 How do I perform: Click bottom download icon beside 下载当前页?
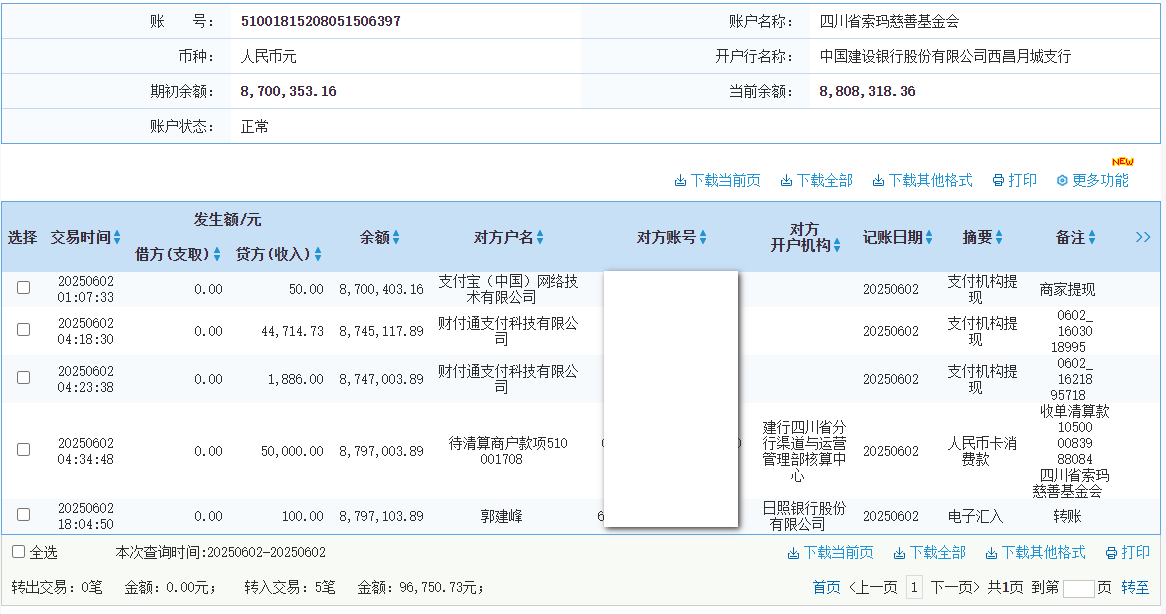tap(793, 553)
